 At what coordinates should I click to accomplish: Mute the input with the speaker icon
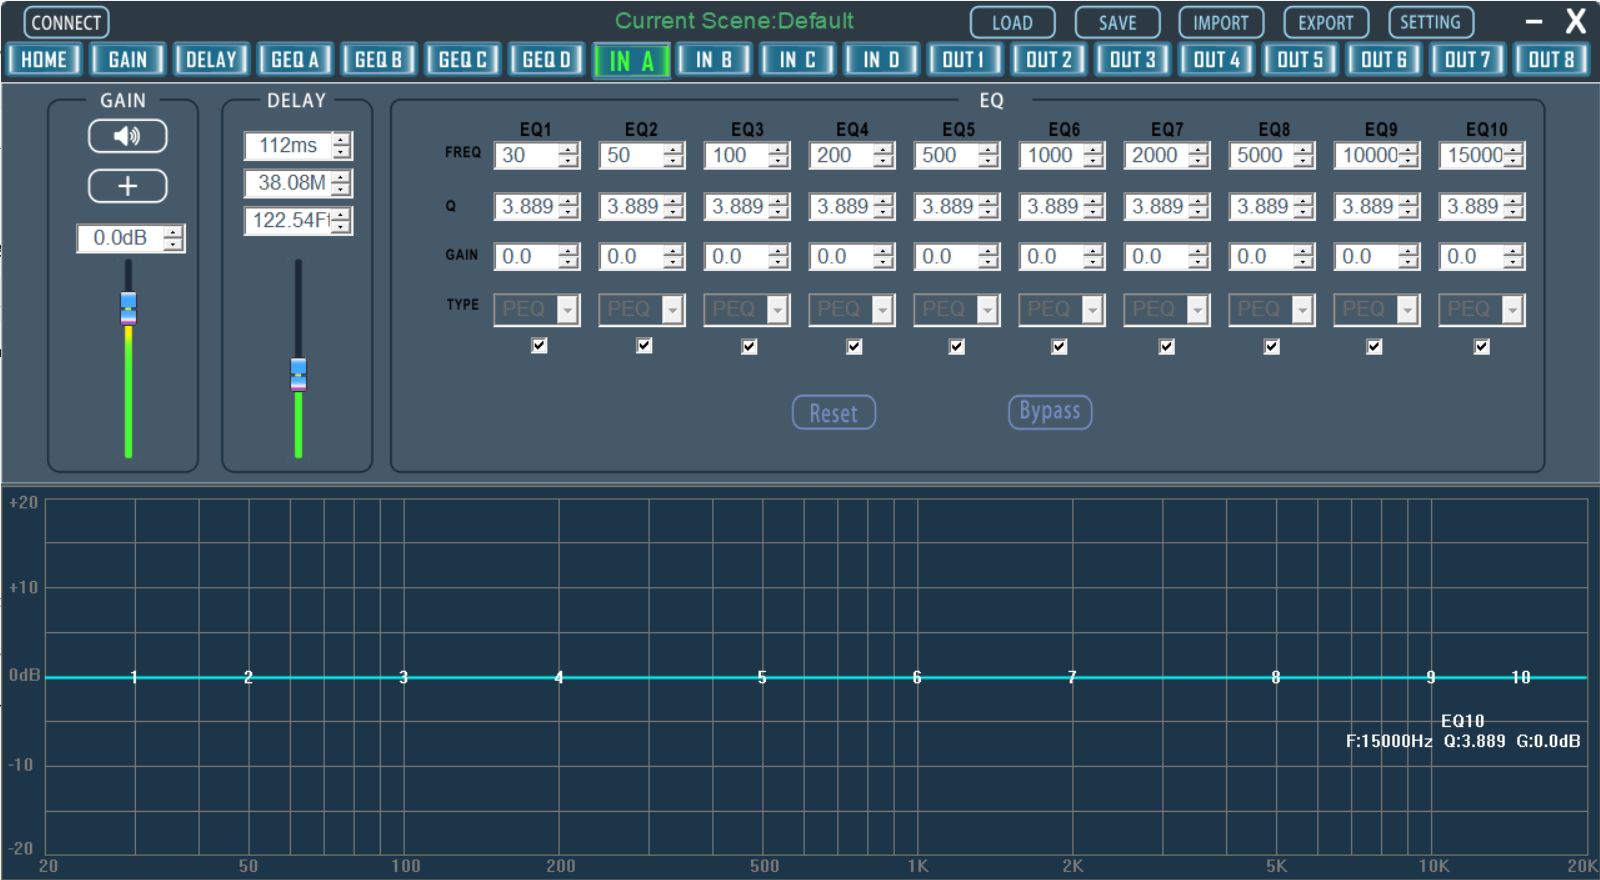click(127, 136)
